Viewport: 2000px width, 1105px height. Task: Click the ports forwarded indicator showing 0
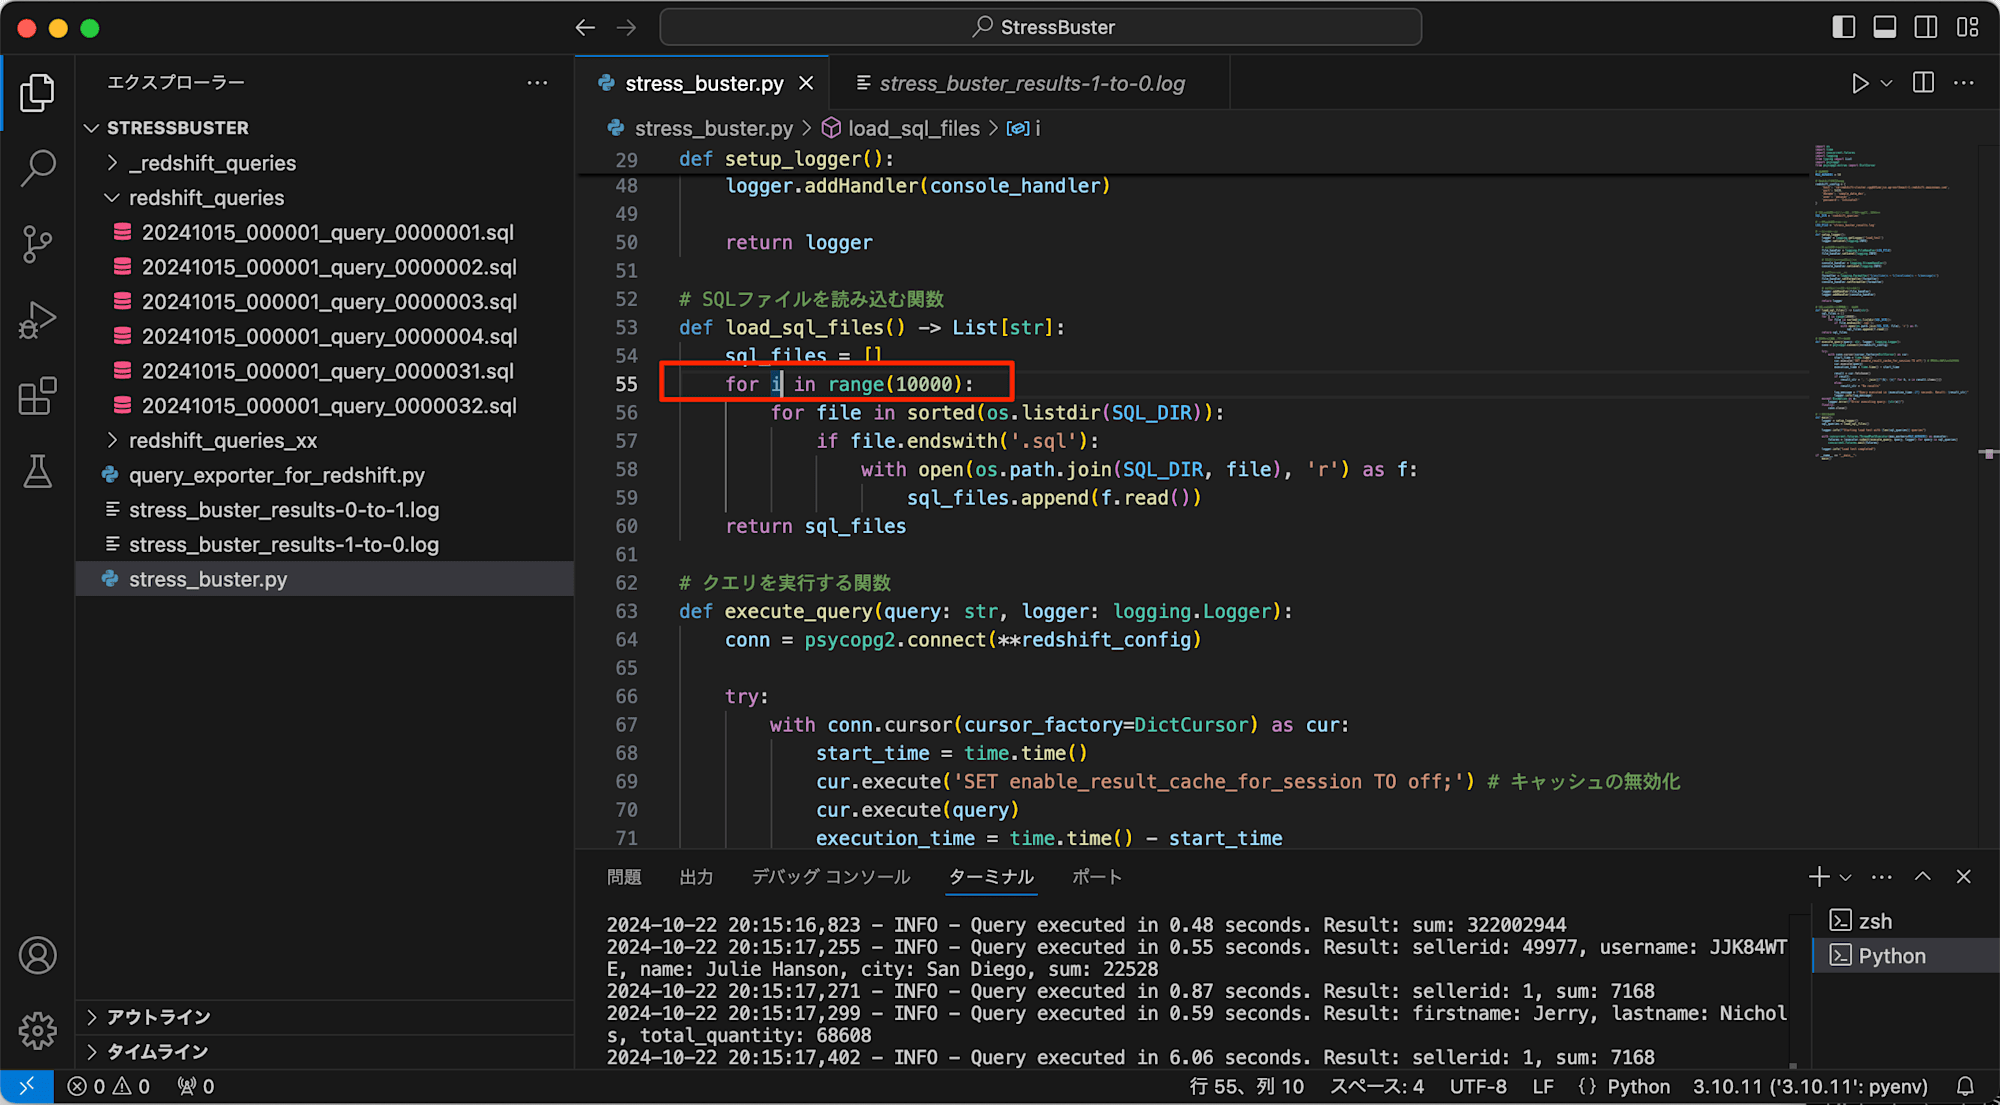click(x=196, y=1086)
